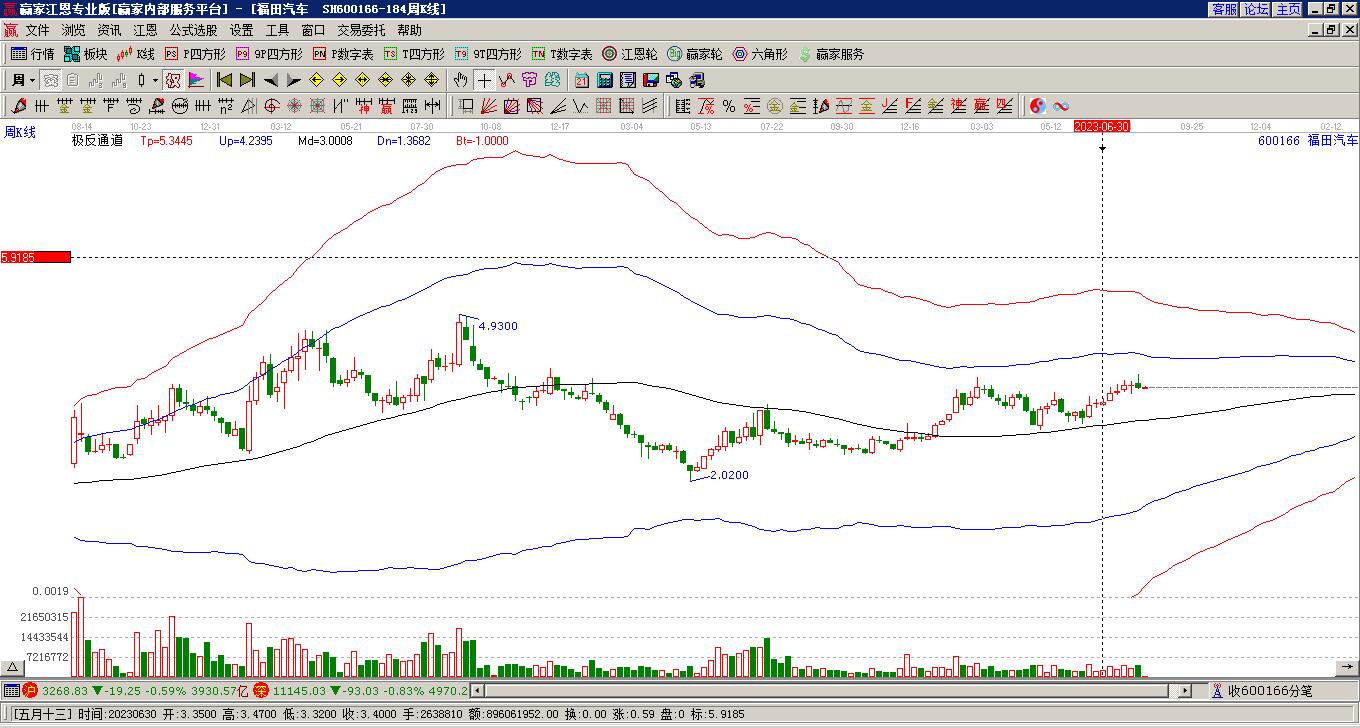Open the 公式选股 menu
This screenshot has height=728, width=1360.
pyautogui.click(x=193, y=30)
